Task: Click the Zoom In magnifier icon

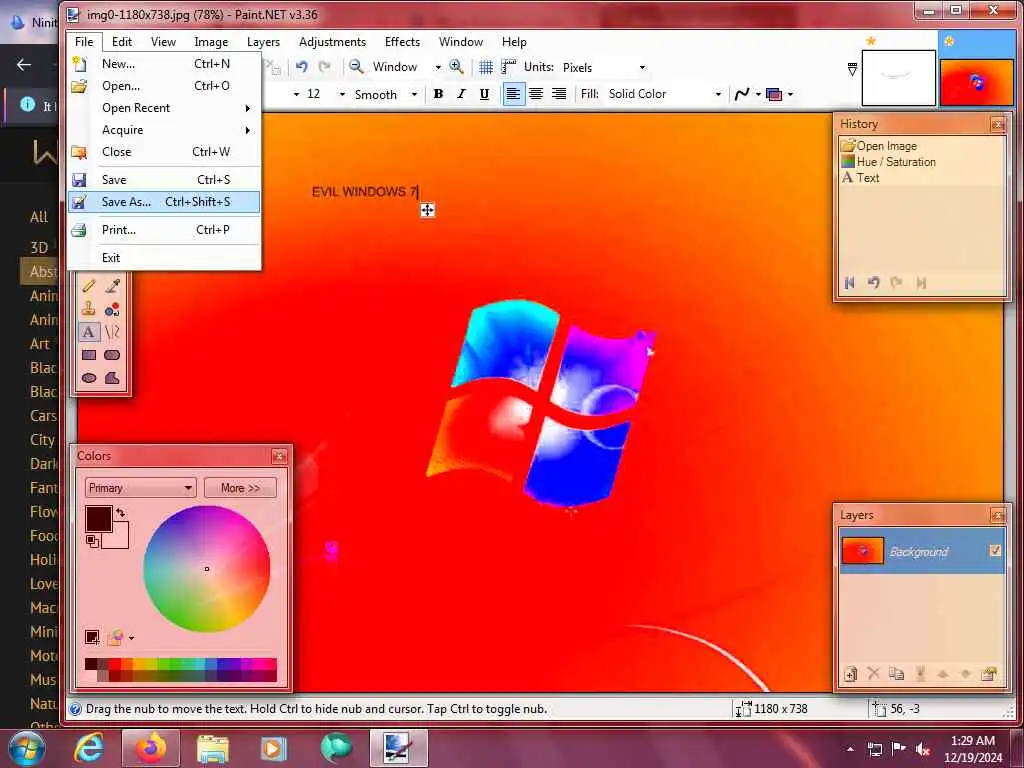Action: point(456,67)
